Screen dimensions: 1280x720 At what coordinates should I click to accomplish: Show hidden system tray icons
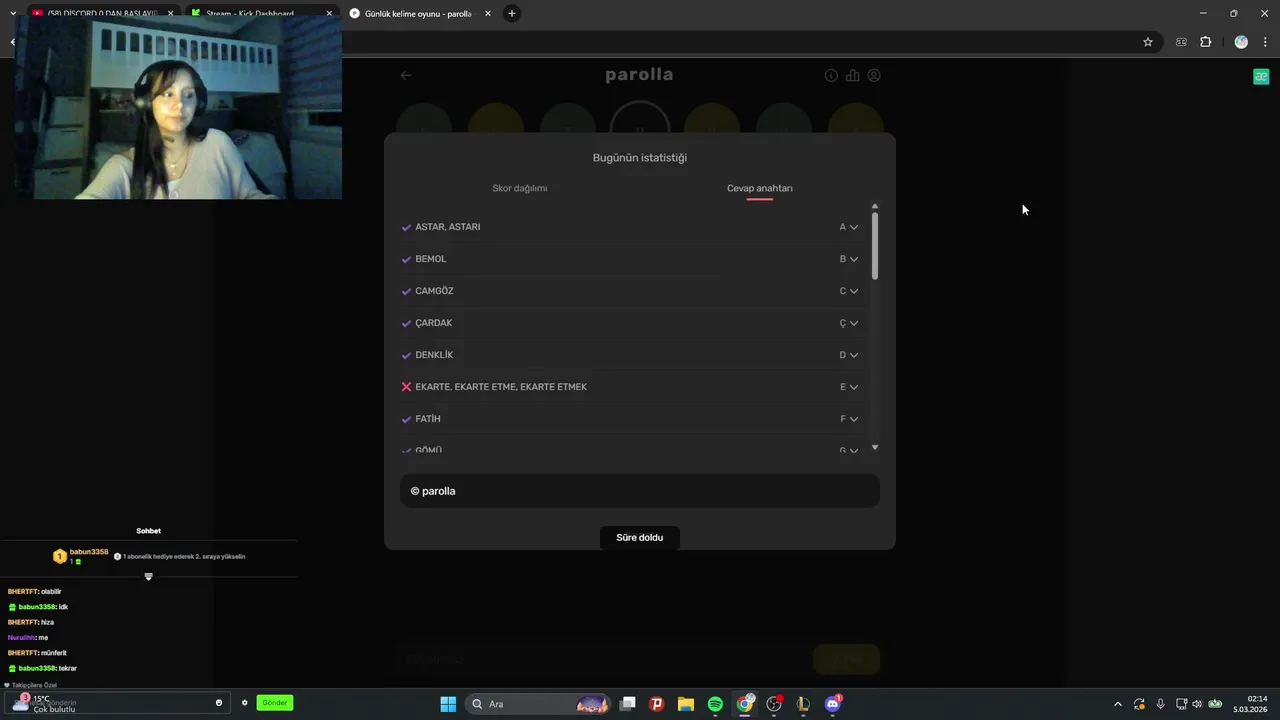pyautogui.click(x=1118, y=704)
